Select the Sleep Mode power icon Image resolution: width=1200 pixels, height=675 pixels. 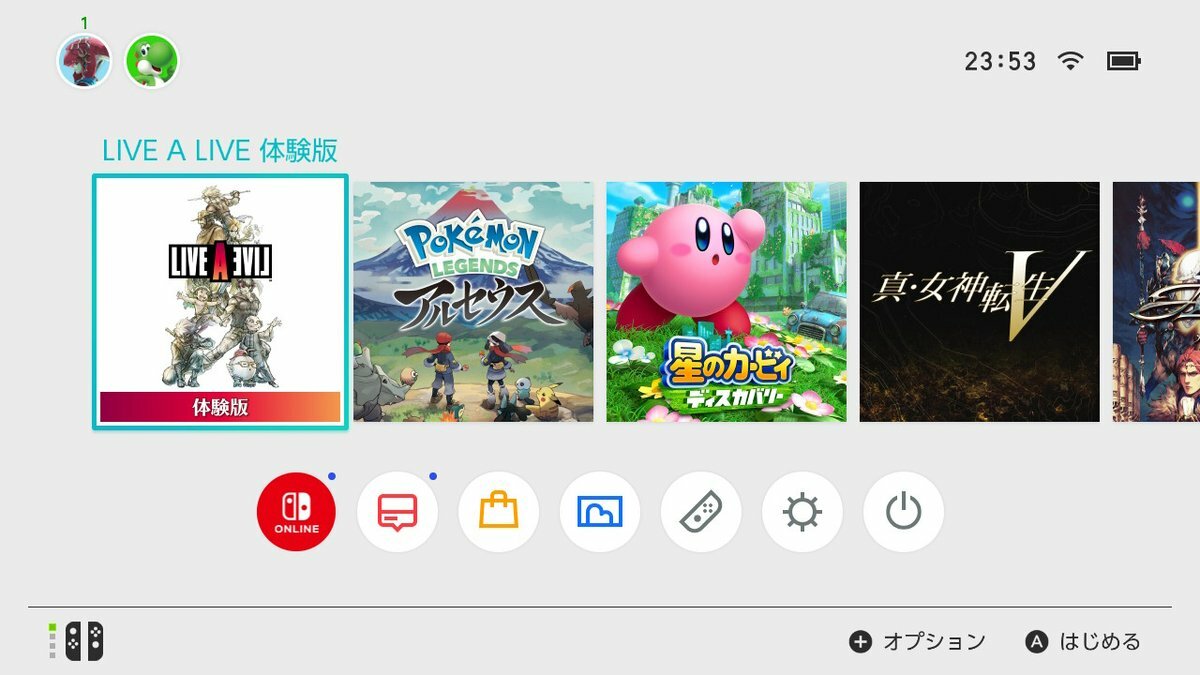click(903, 512)
